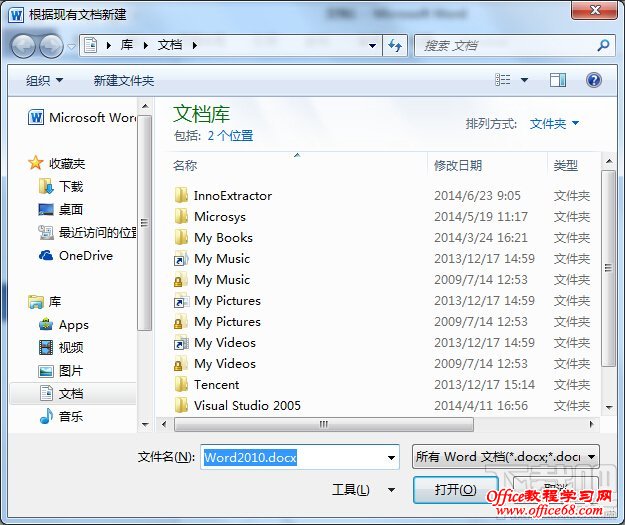The image size is (625, 525).
Task: Select the My Books folder
Action: pyautogui.click(x=213, y=238)
